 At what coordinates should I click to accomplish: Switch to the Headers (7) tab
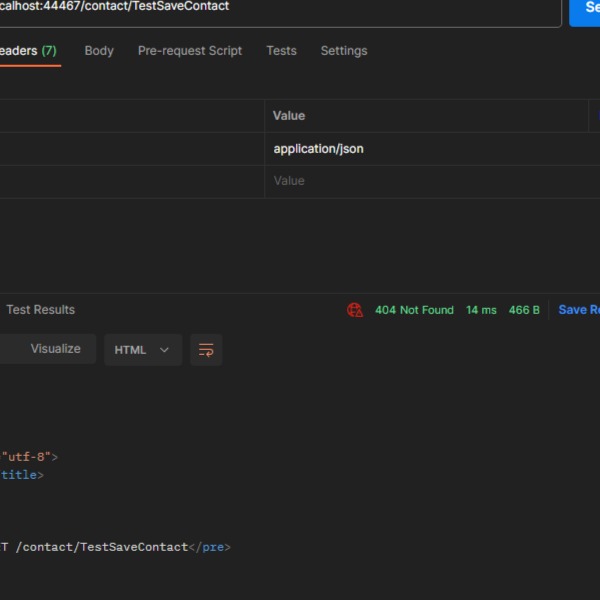[28, 51]
